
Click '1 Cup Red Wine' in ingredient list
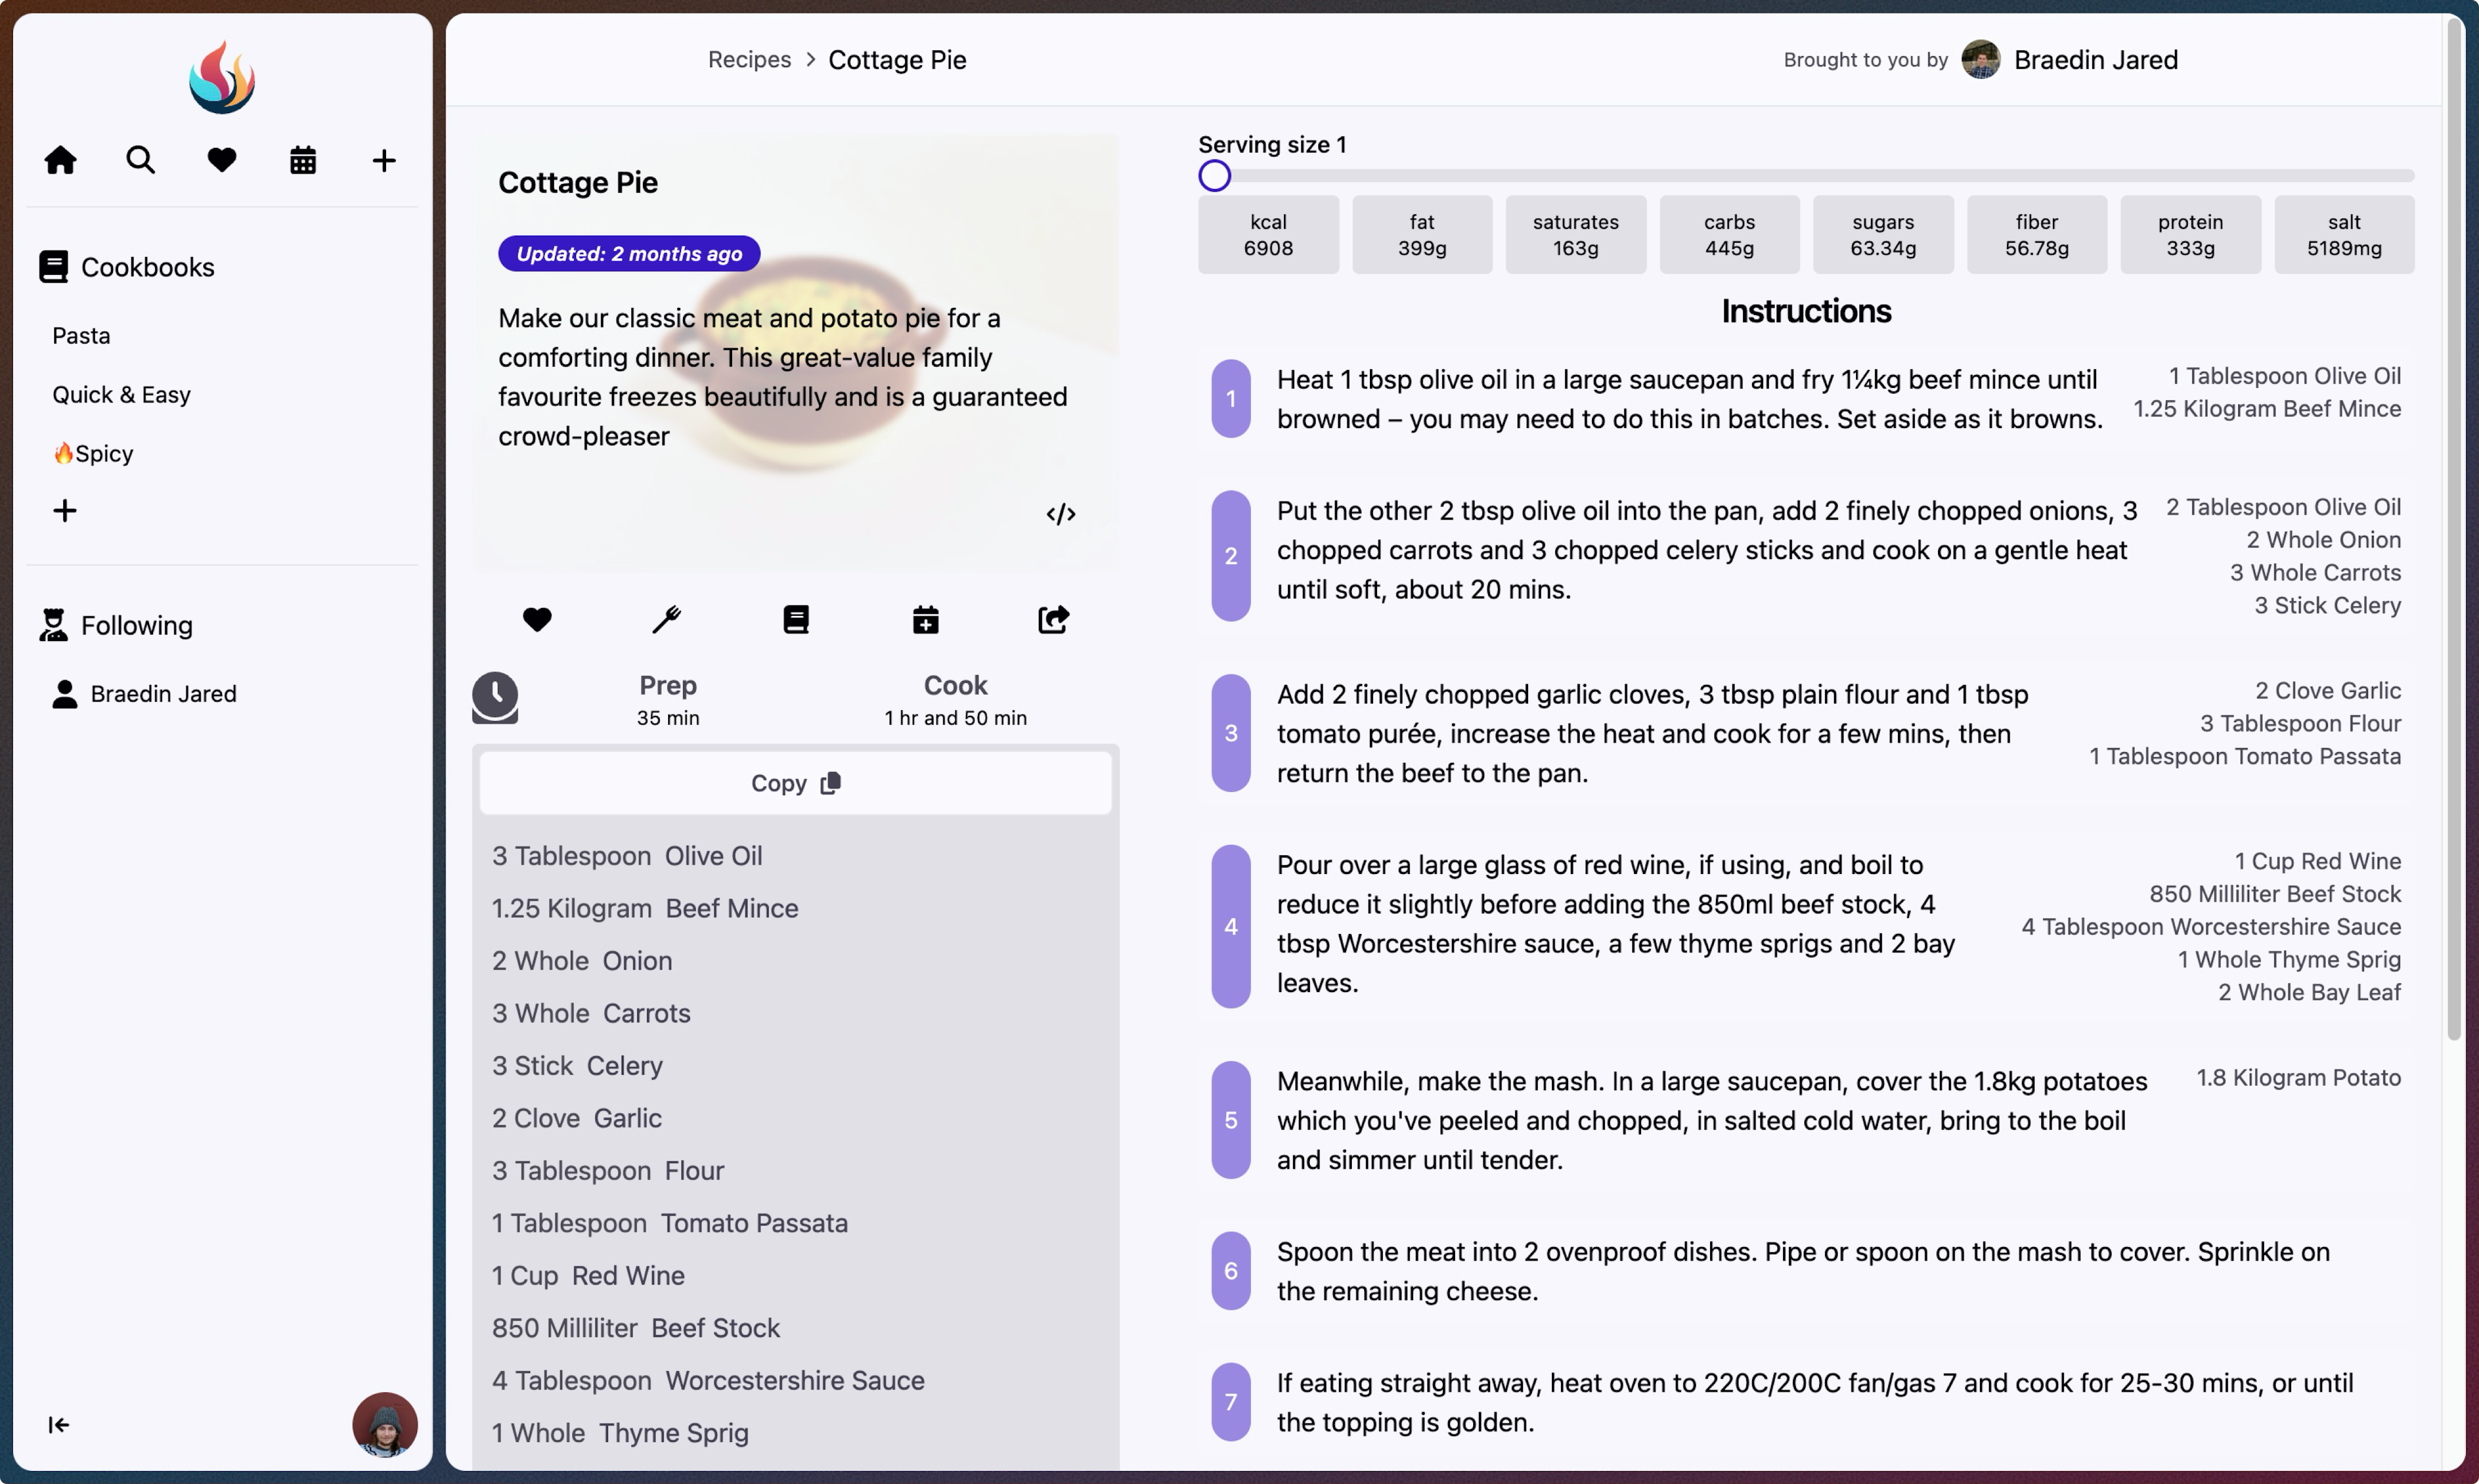588,1275
